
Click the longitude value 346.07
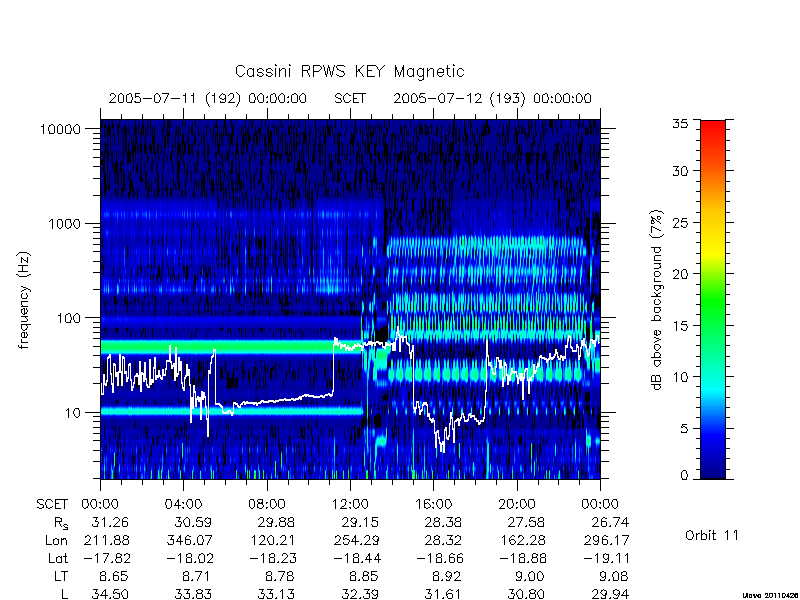(x=189, y=540)
